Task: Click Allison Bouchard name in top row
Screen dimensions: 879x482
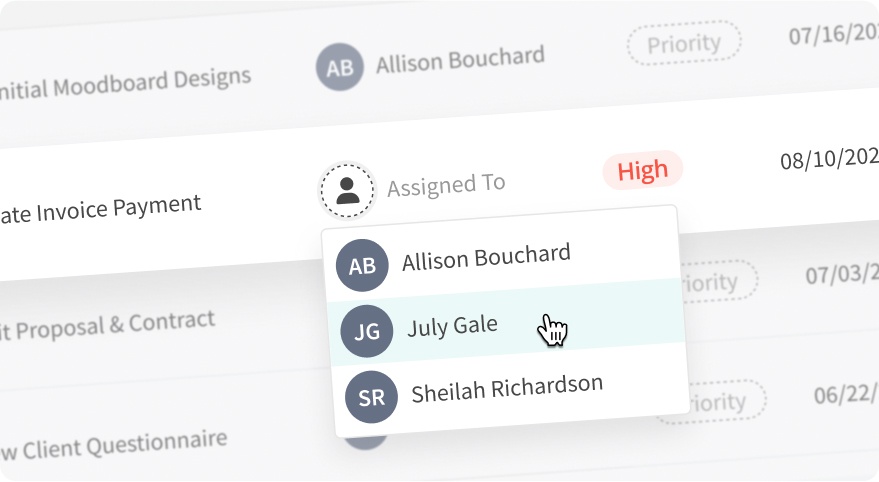Action: point(460,60)
